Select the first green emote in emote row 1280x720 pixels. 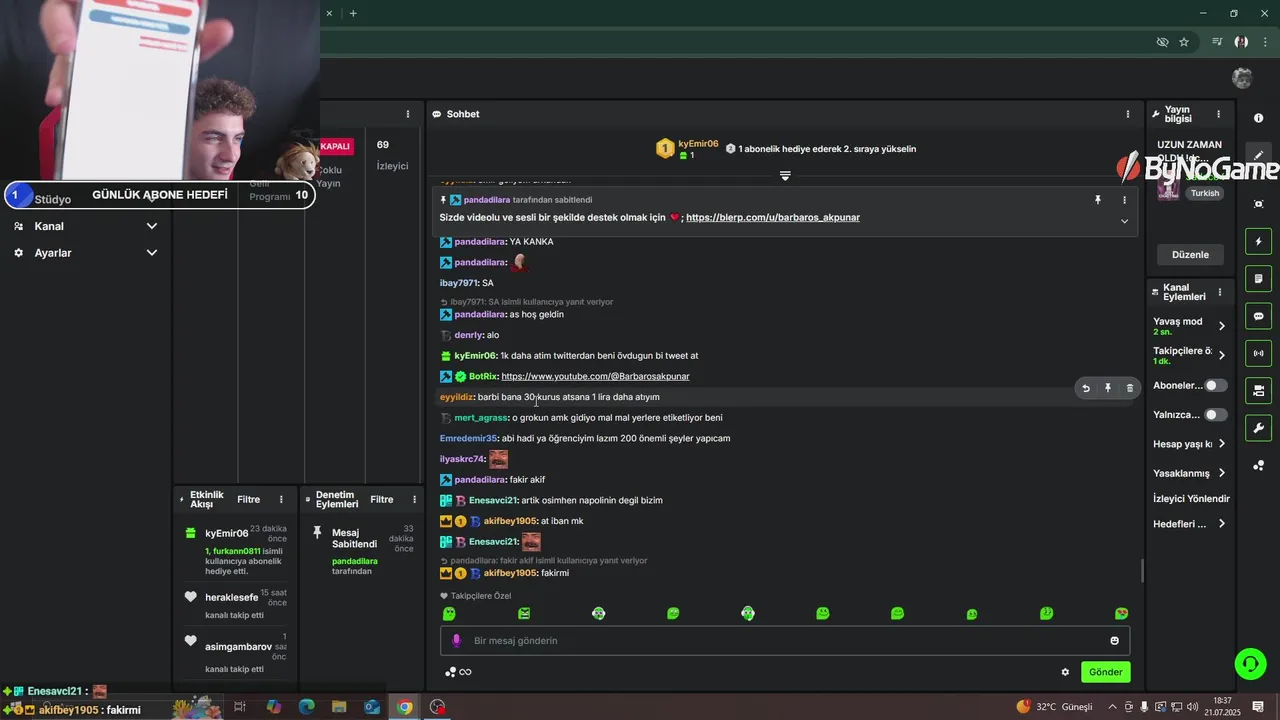[449, 614]
